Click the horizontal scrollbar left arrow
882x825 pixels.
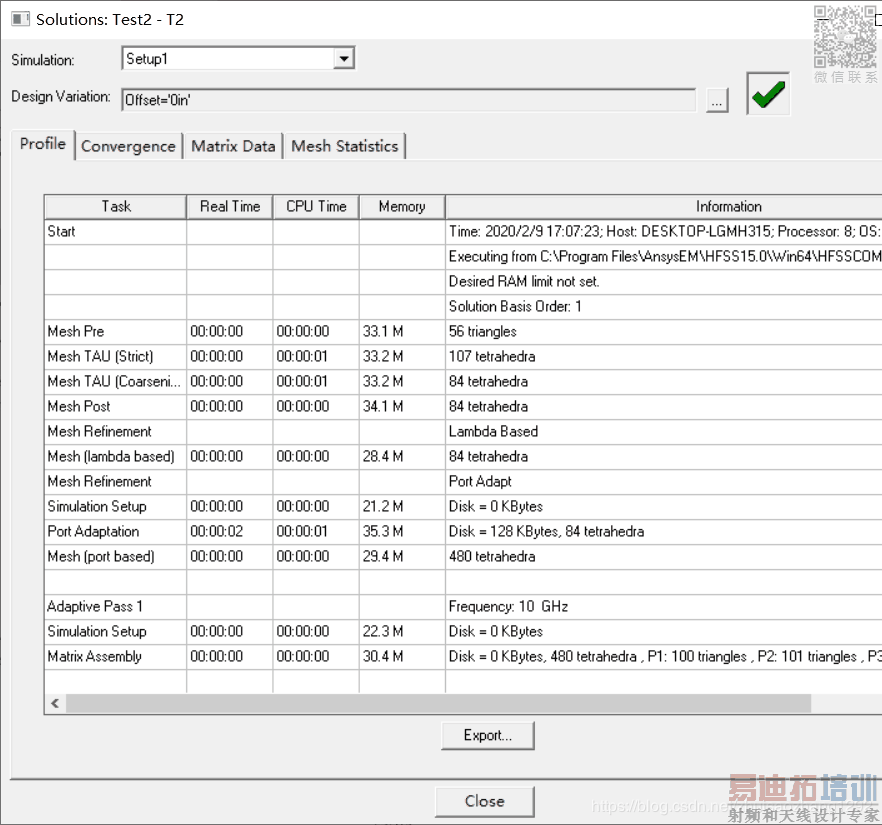point(55,703)
